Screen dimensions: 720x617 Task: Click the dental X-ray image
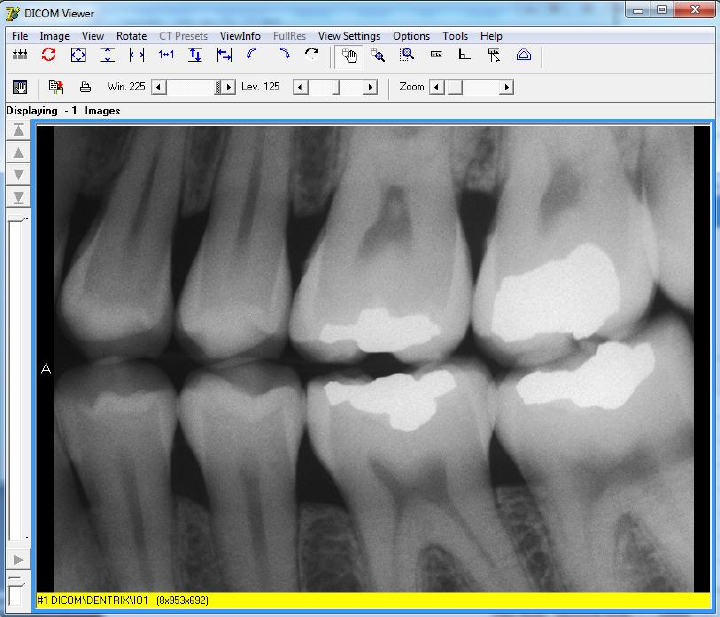373,359
